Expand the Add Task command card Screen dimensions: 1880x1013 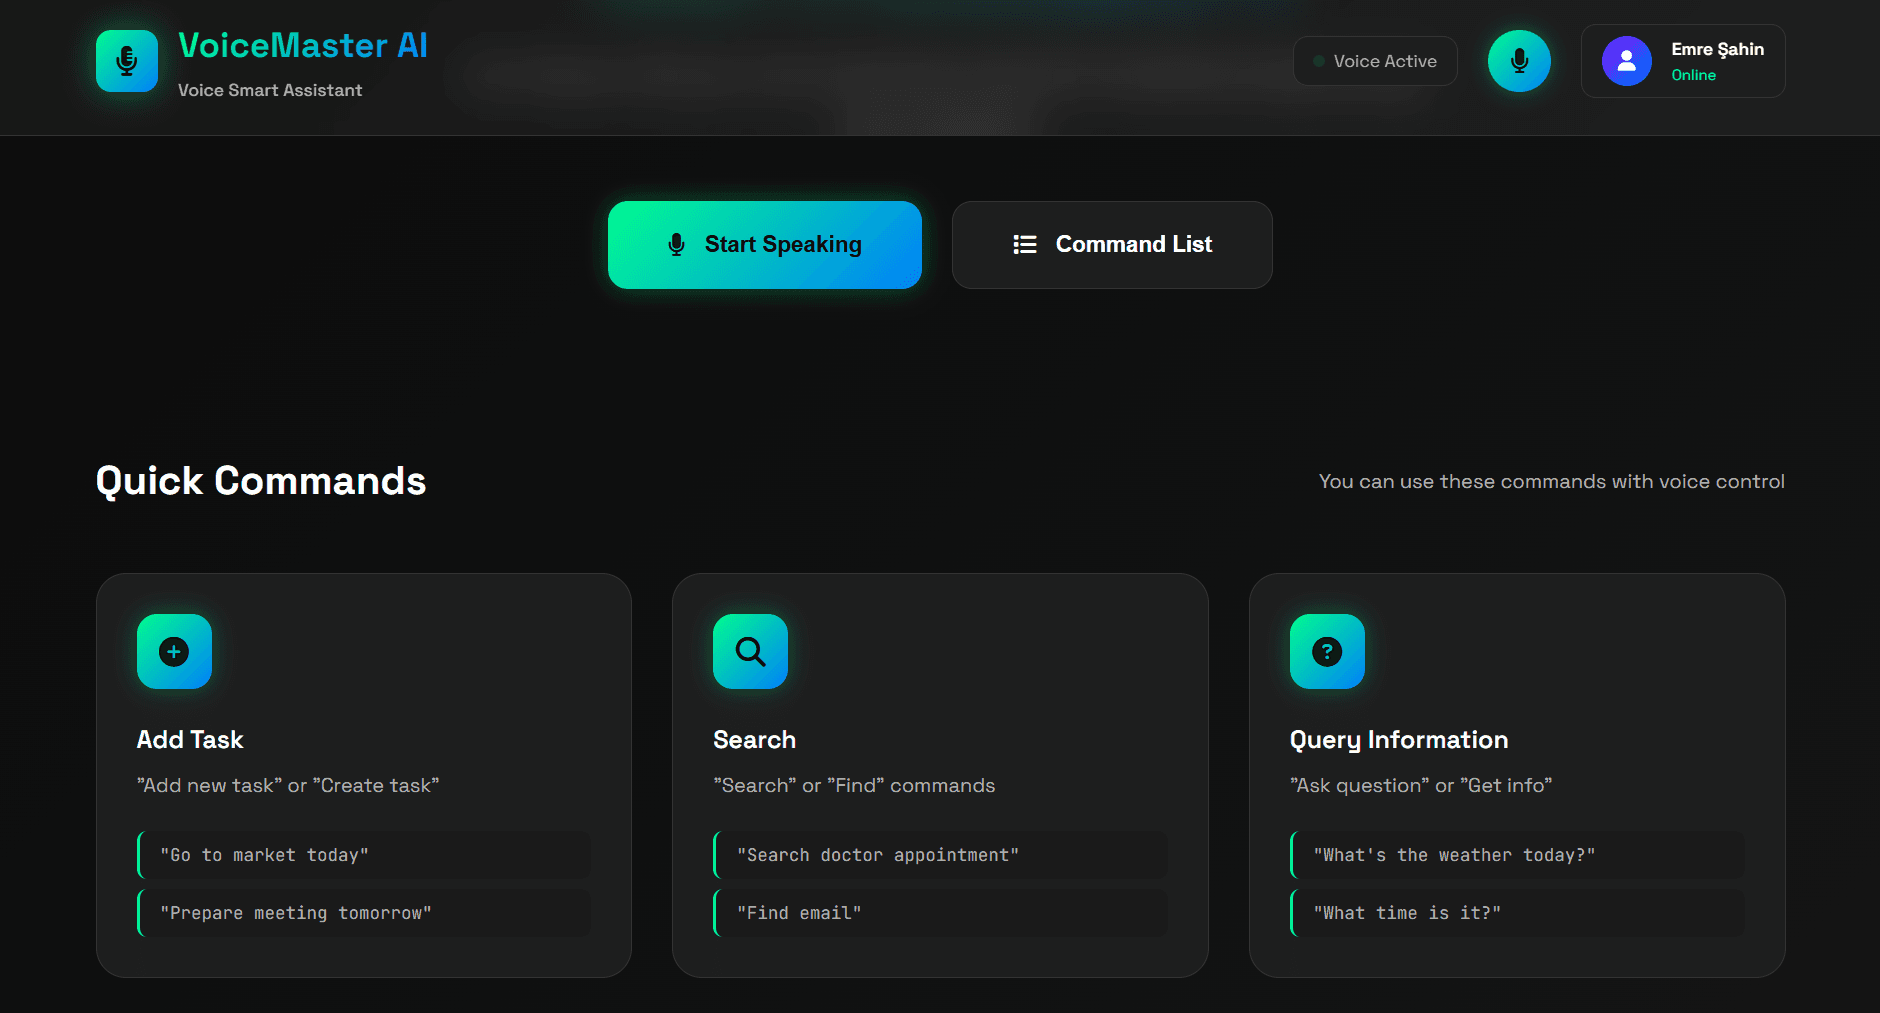(x=363, y=775)
